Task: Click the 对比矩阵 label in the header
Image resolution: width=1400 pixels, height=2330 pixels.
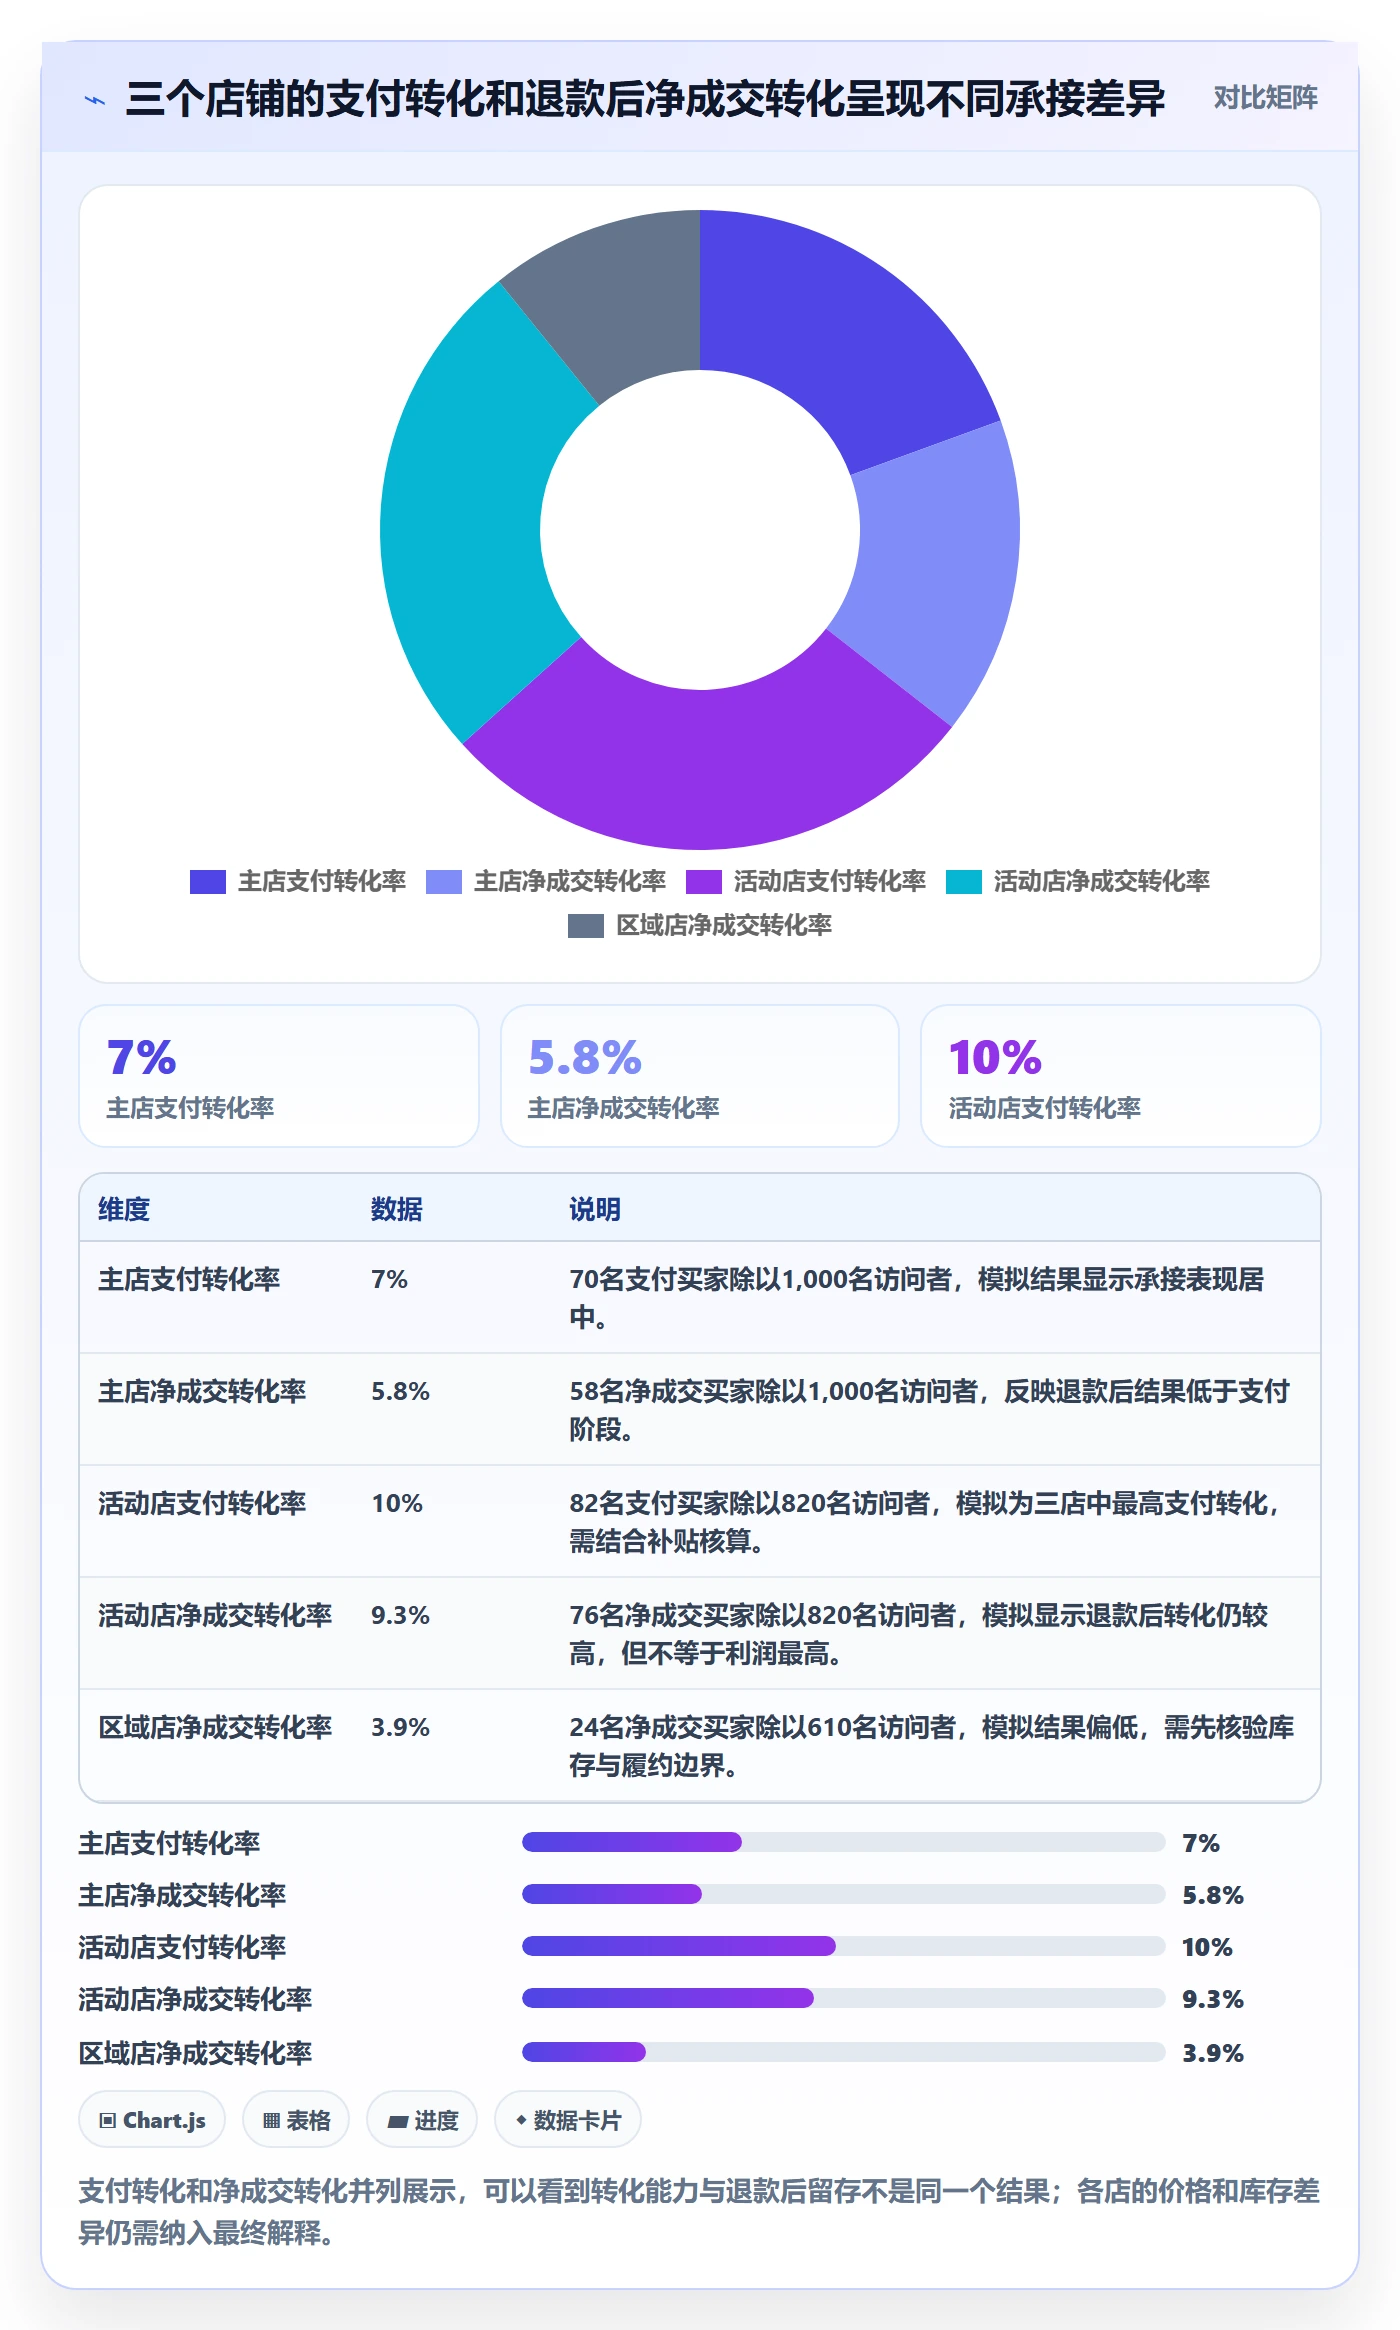Action: coord(1265,98)
